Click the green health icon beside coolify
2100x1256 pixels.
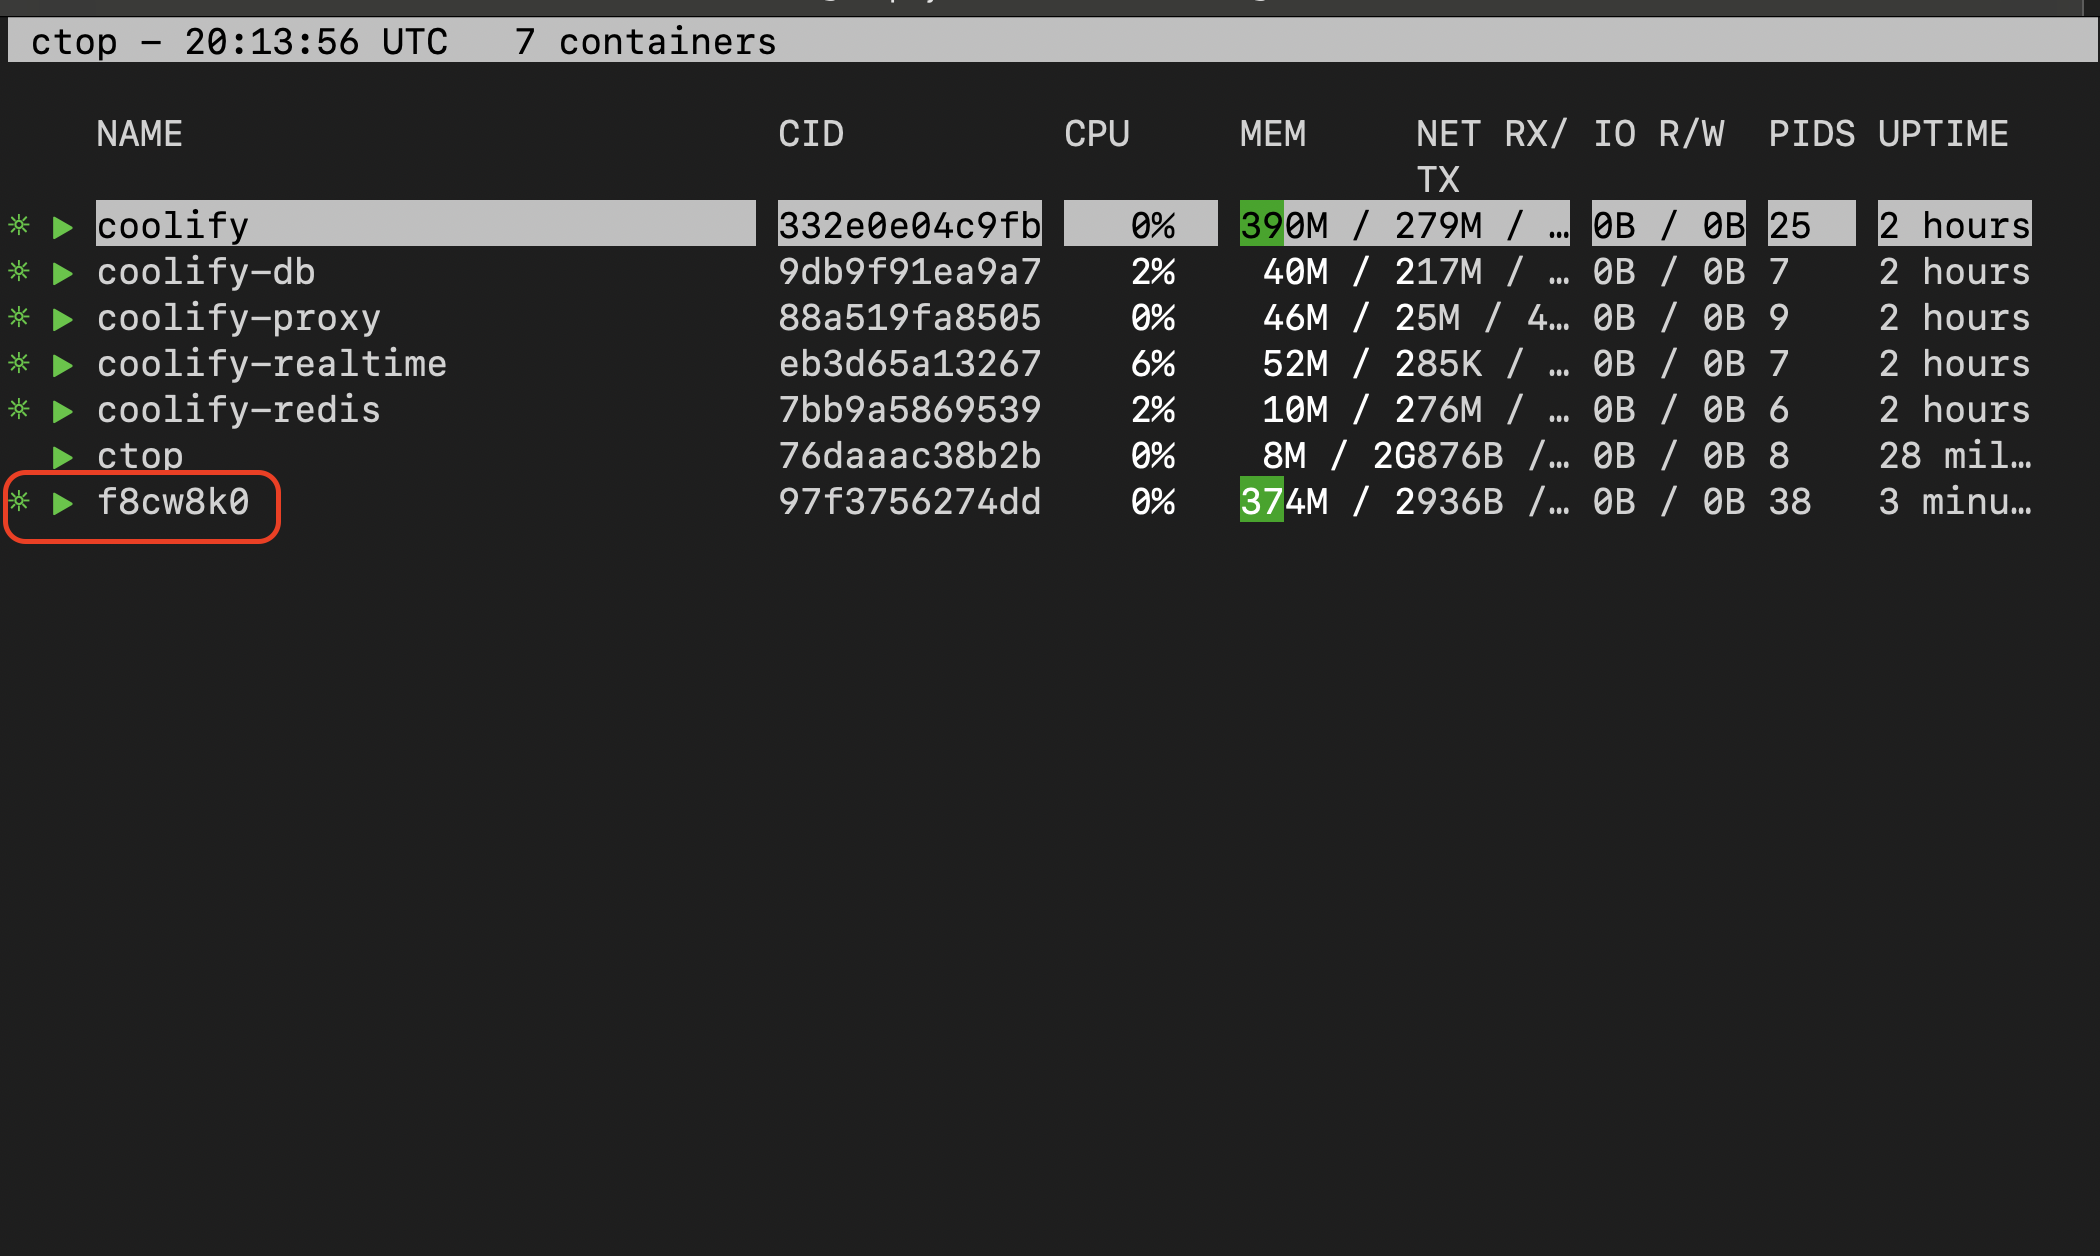19,225
